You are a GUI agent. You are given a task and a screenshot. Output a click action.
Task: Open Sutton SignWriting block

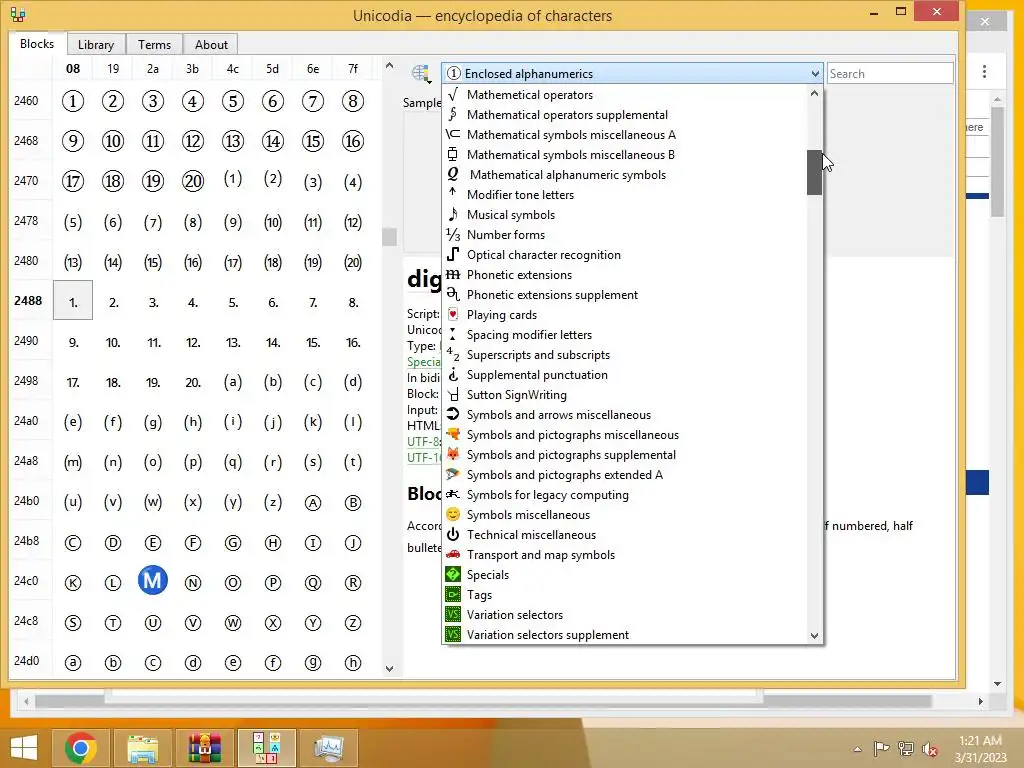(x=625, y=395)
